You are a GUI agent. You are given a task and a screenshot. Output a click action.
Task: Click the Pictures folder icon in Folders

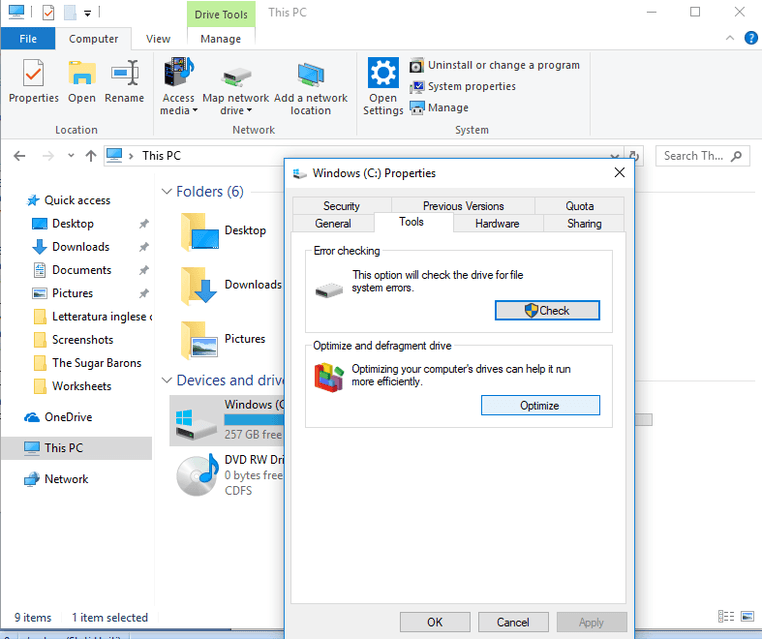click(x=199, y=340)
